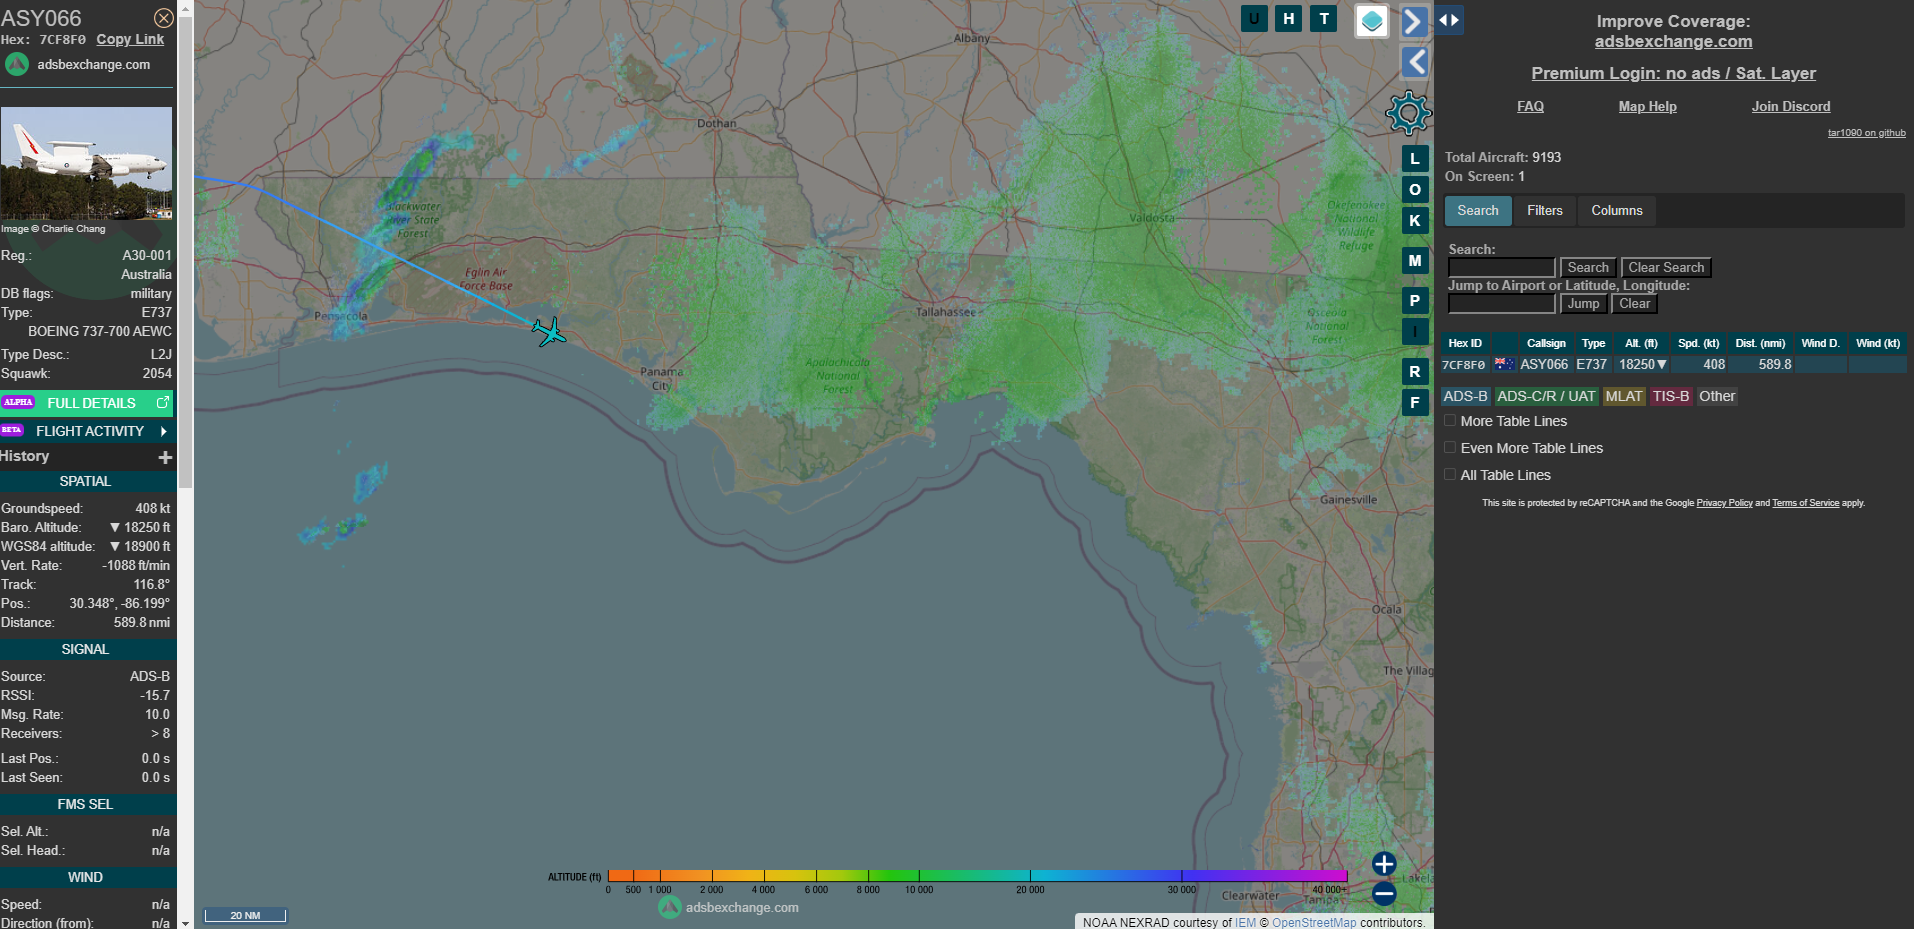
Task: Close the ASY066 aircraft info panel
Action: 164,18
